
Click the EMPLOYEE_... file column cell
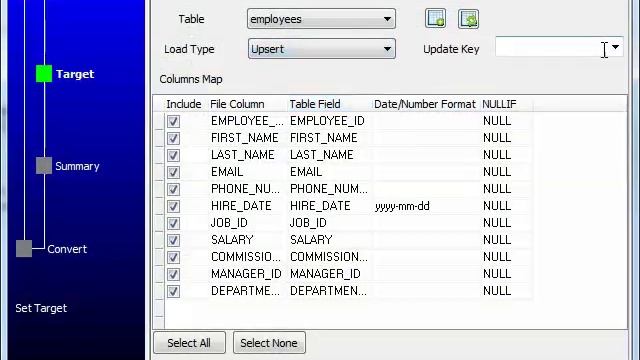pos(247,121)
